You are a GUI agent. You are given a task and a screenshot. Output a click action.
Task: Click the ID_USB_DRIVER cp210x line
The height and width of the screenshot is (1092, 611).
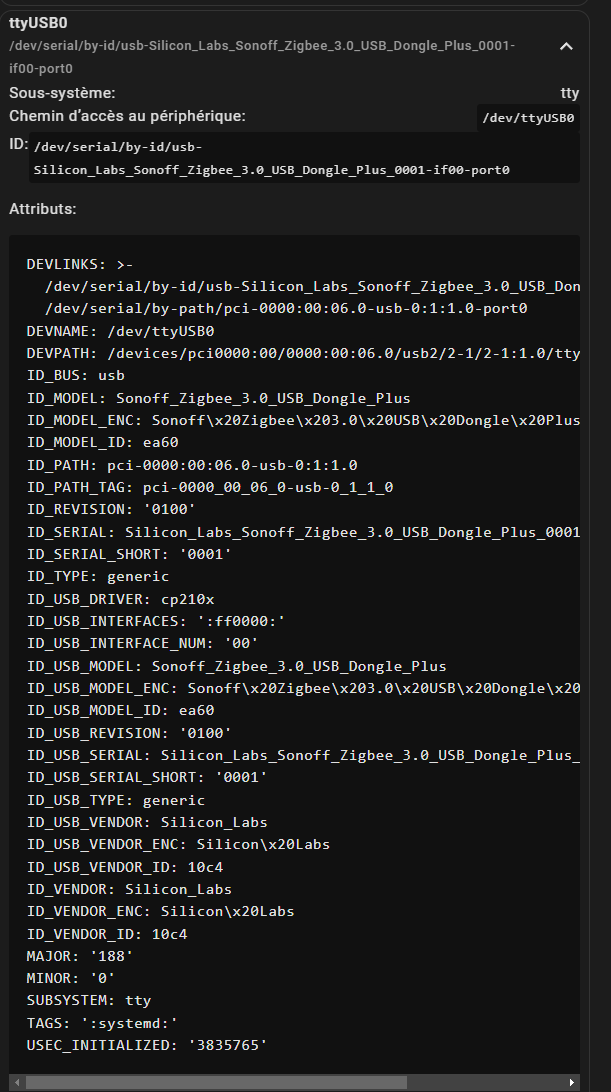point(121,599)
